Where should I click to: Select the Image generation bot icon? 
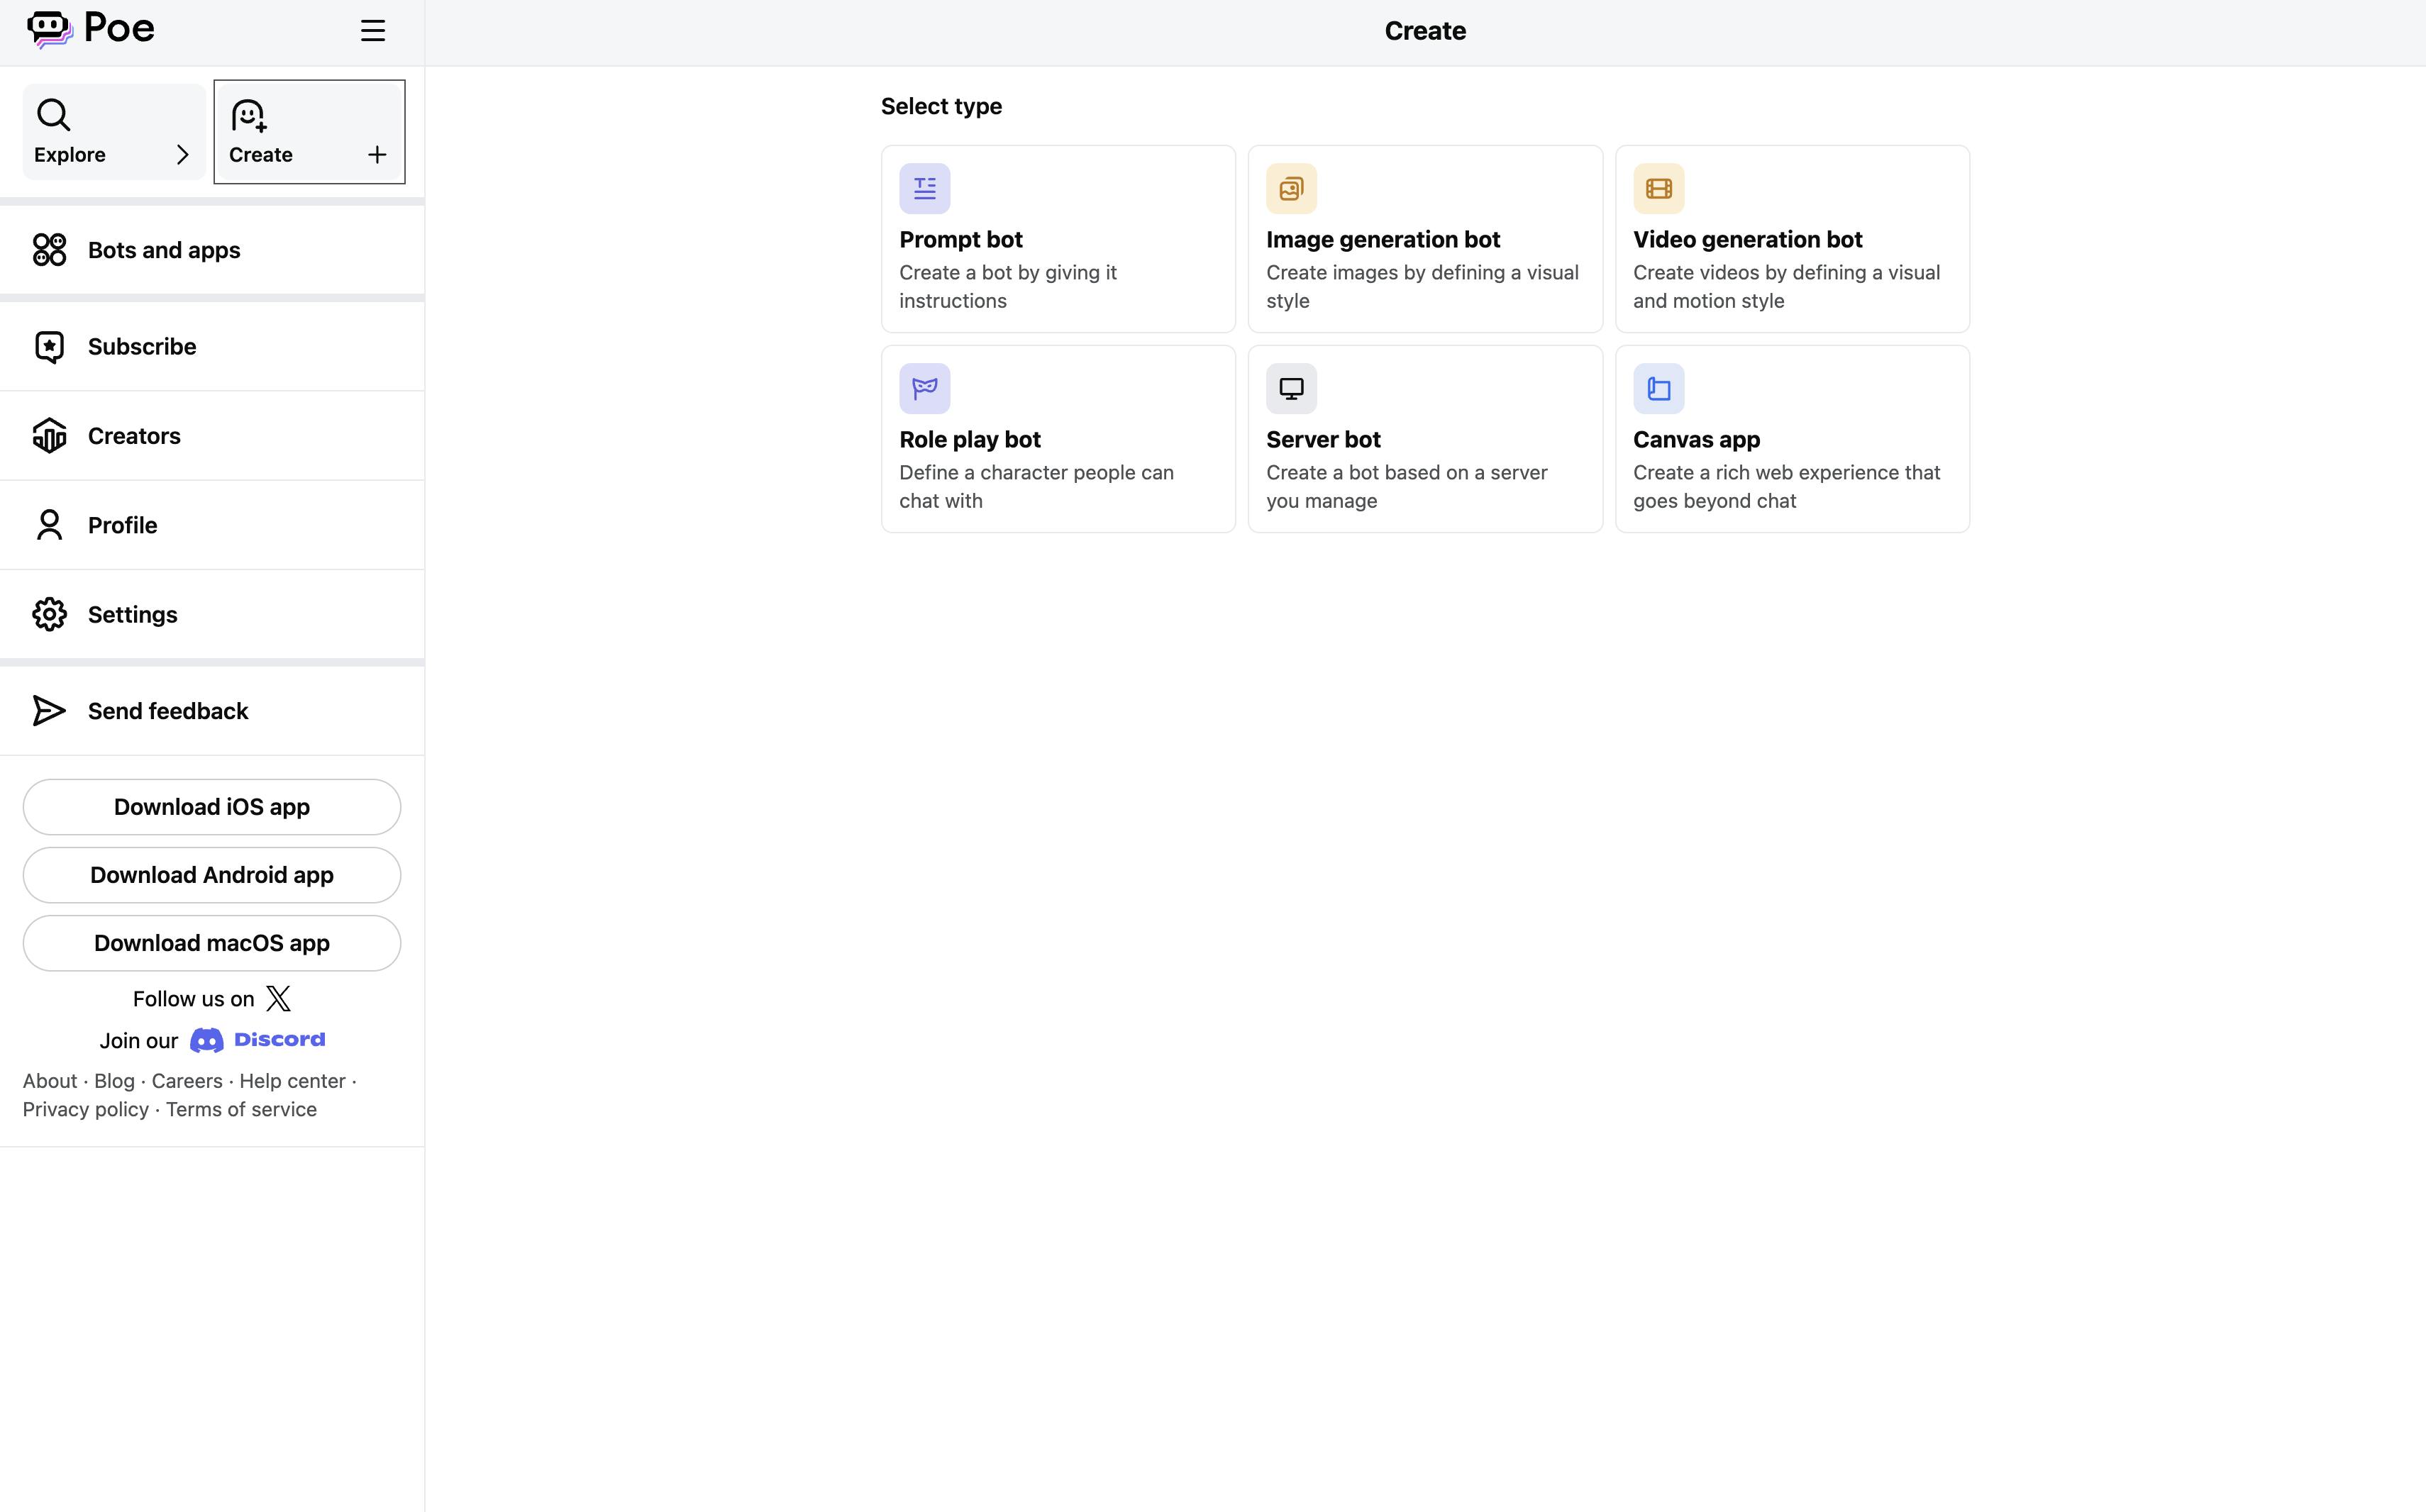[1291, 189]
